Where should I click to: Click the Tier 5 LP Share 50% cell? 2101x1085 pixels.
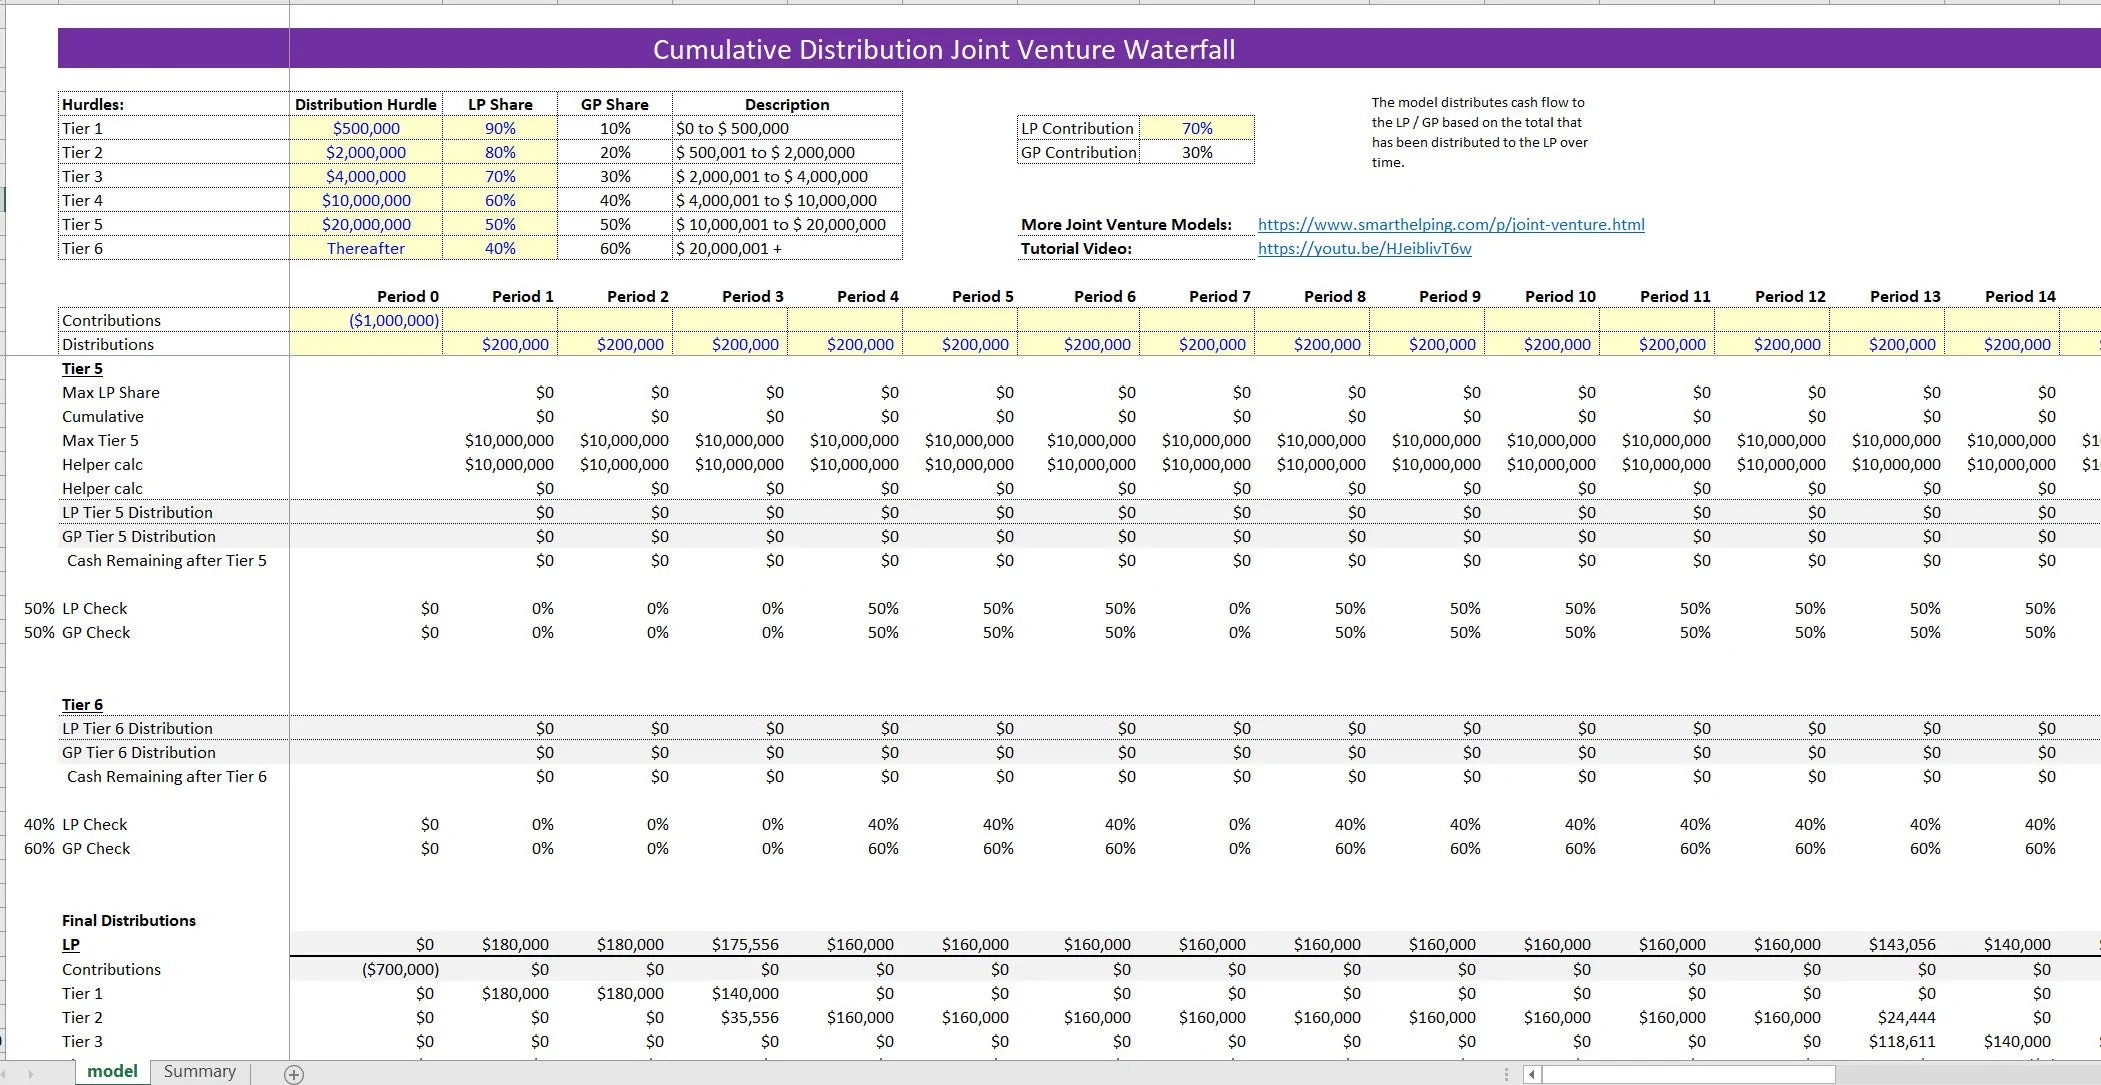(500, 224)
